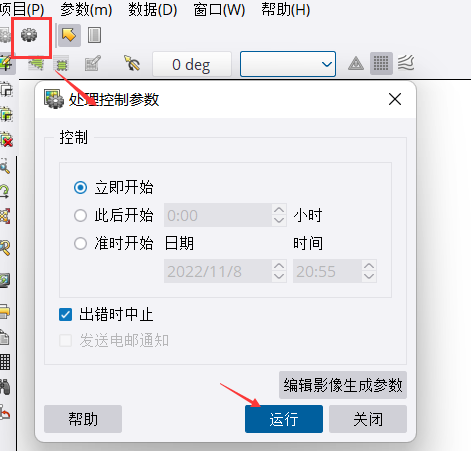Choose the 准时开始 radio option

pos(80,243)
